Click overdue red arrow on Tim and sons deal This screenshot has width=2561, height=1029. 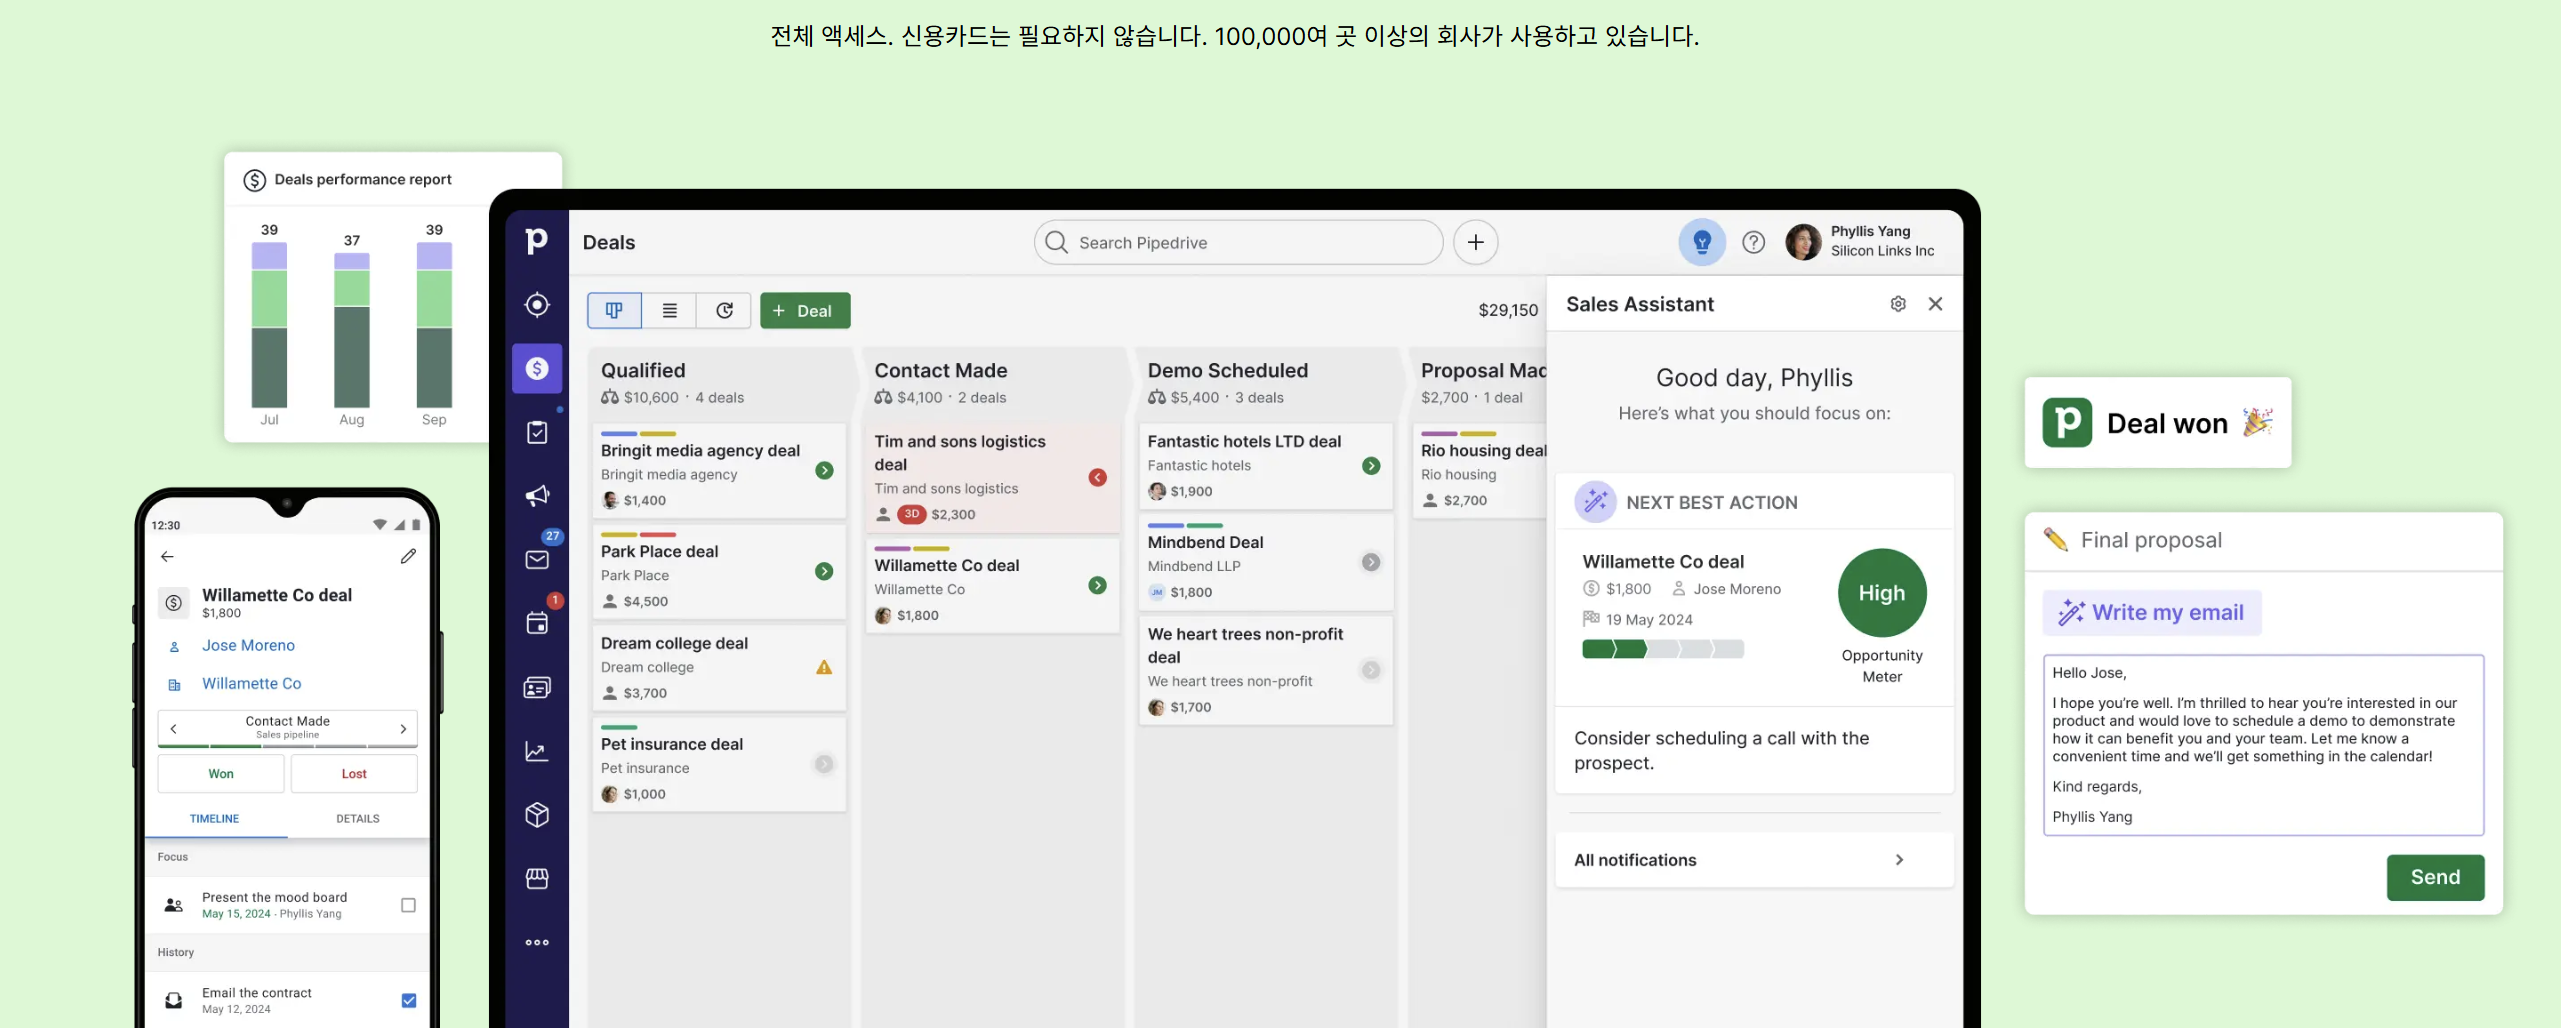coord(1097,477)
